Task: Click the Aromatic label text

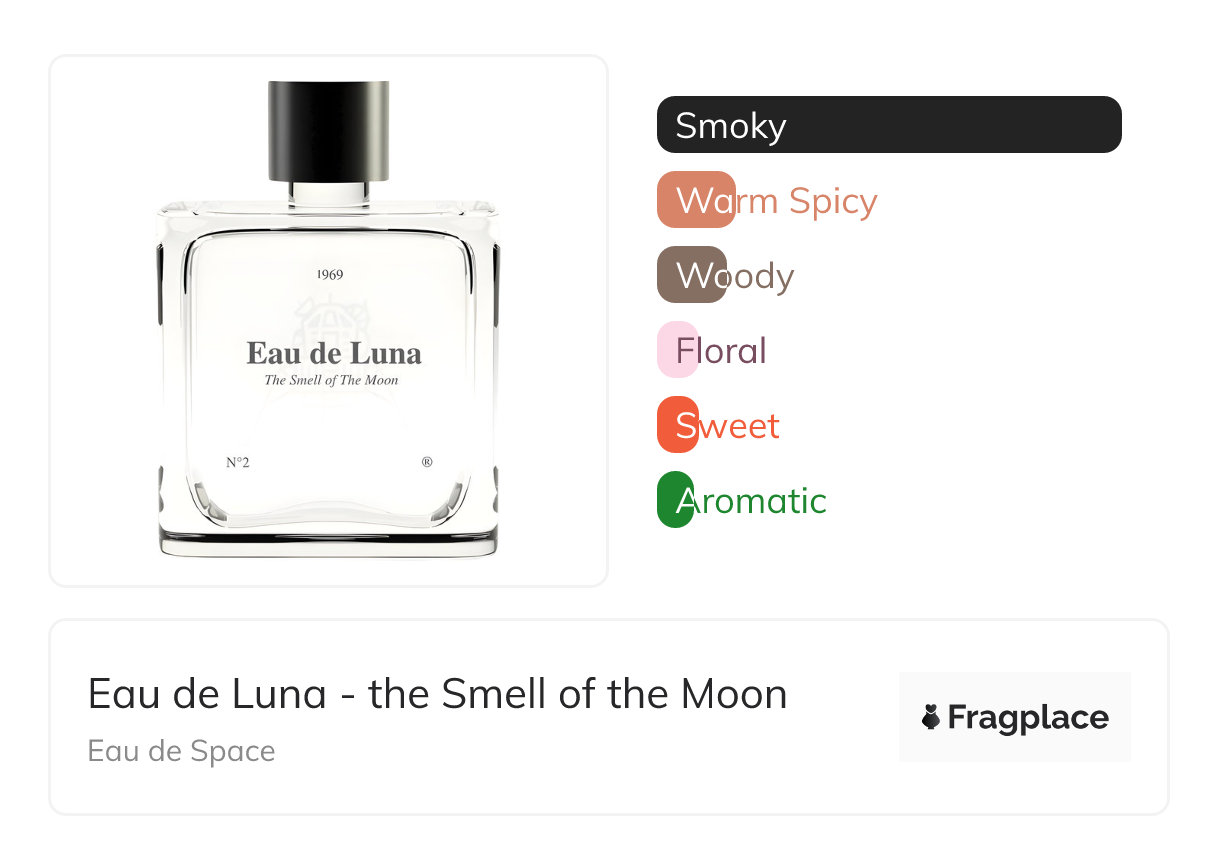Action: tap(751, 500)
